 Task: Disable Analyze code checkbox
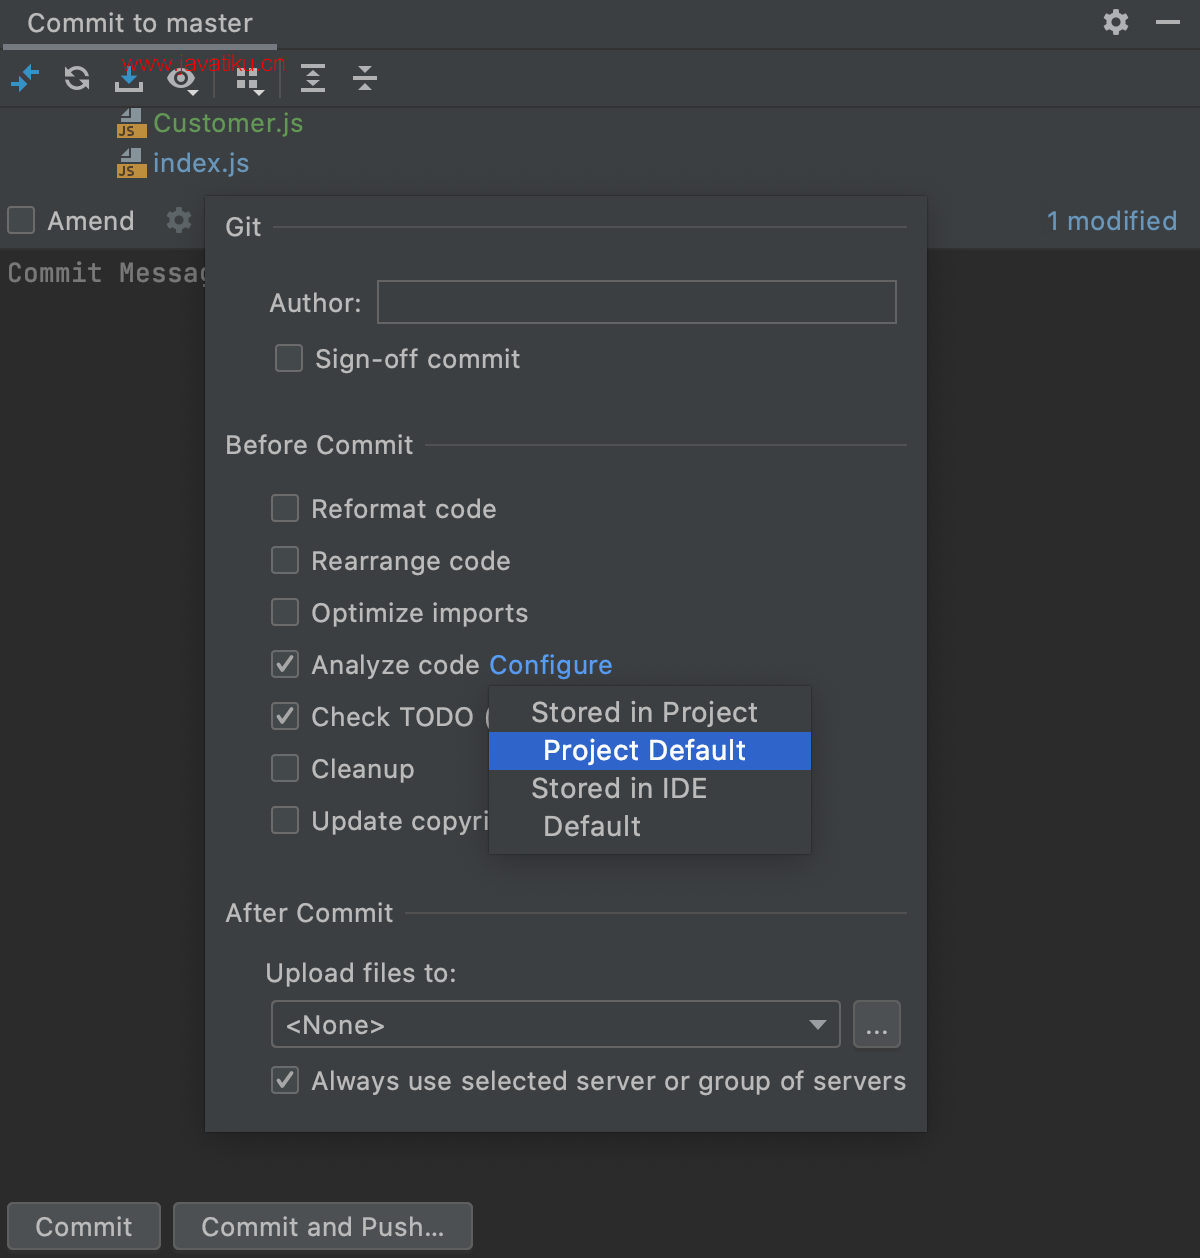pos(285,664)
